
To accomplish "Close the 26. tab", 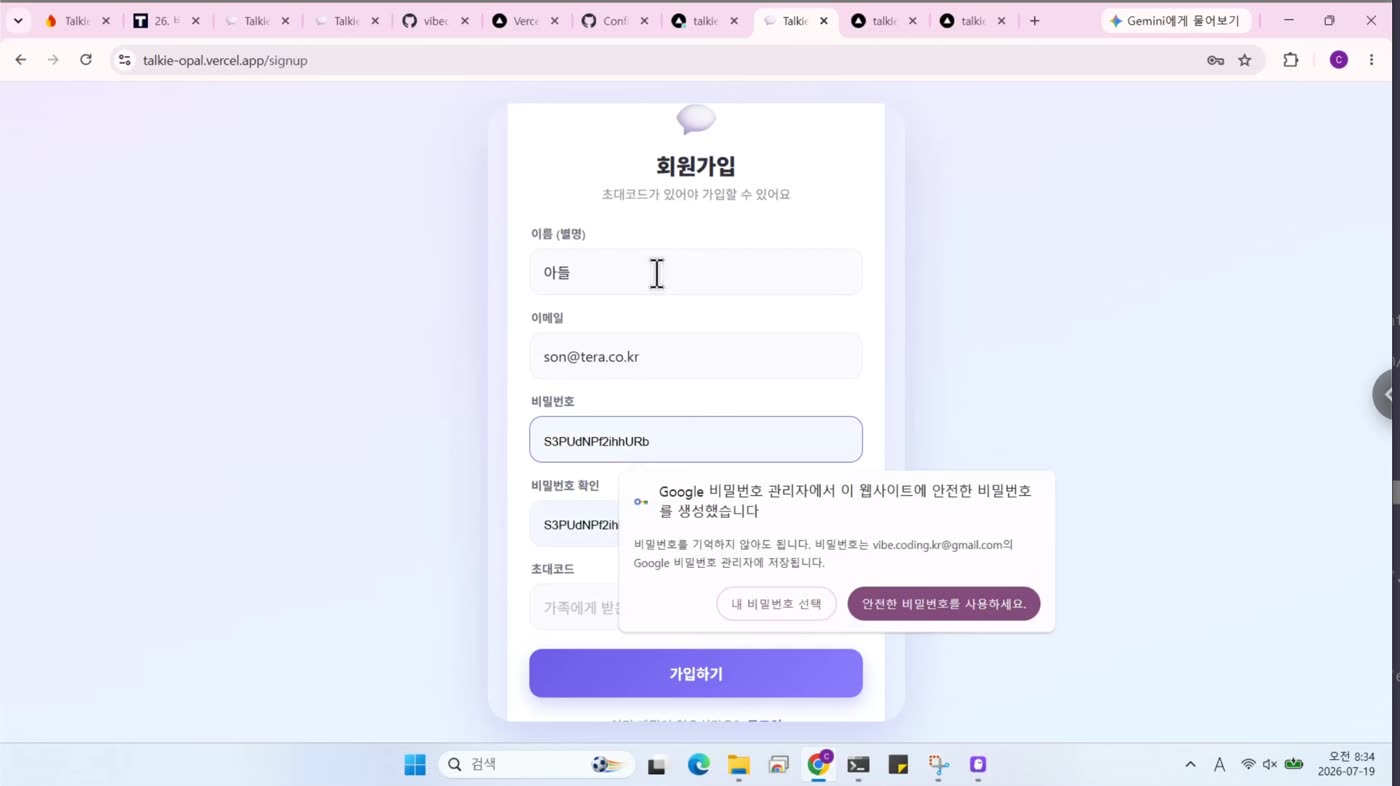I will click(195, 21).
